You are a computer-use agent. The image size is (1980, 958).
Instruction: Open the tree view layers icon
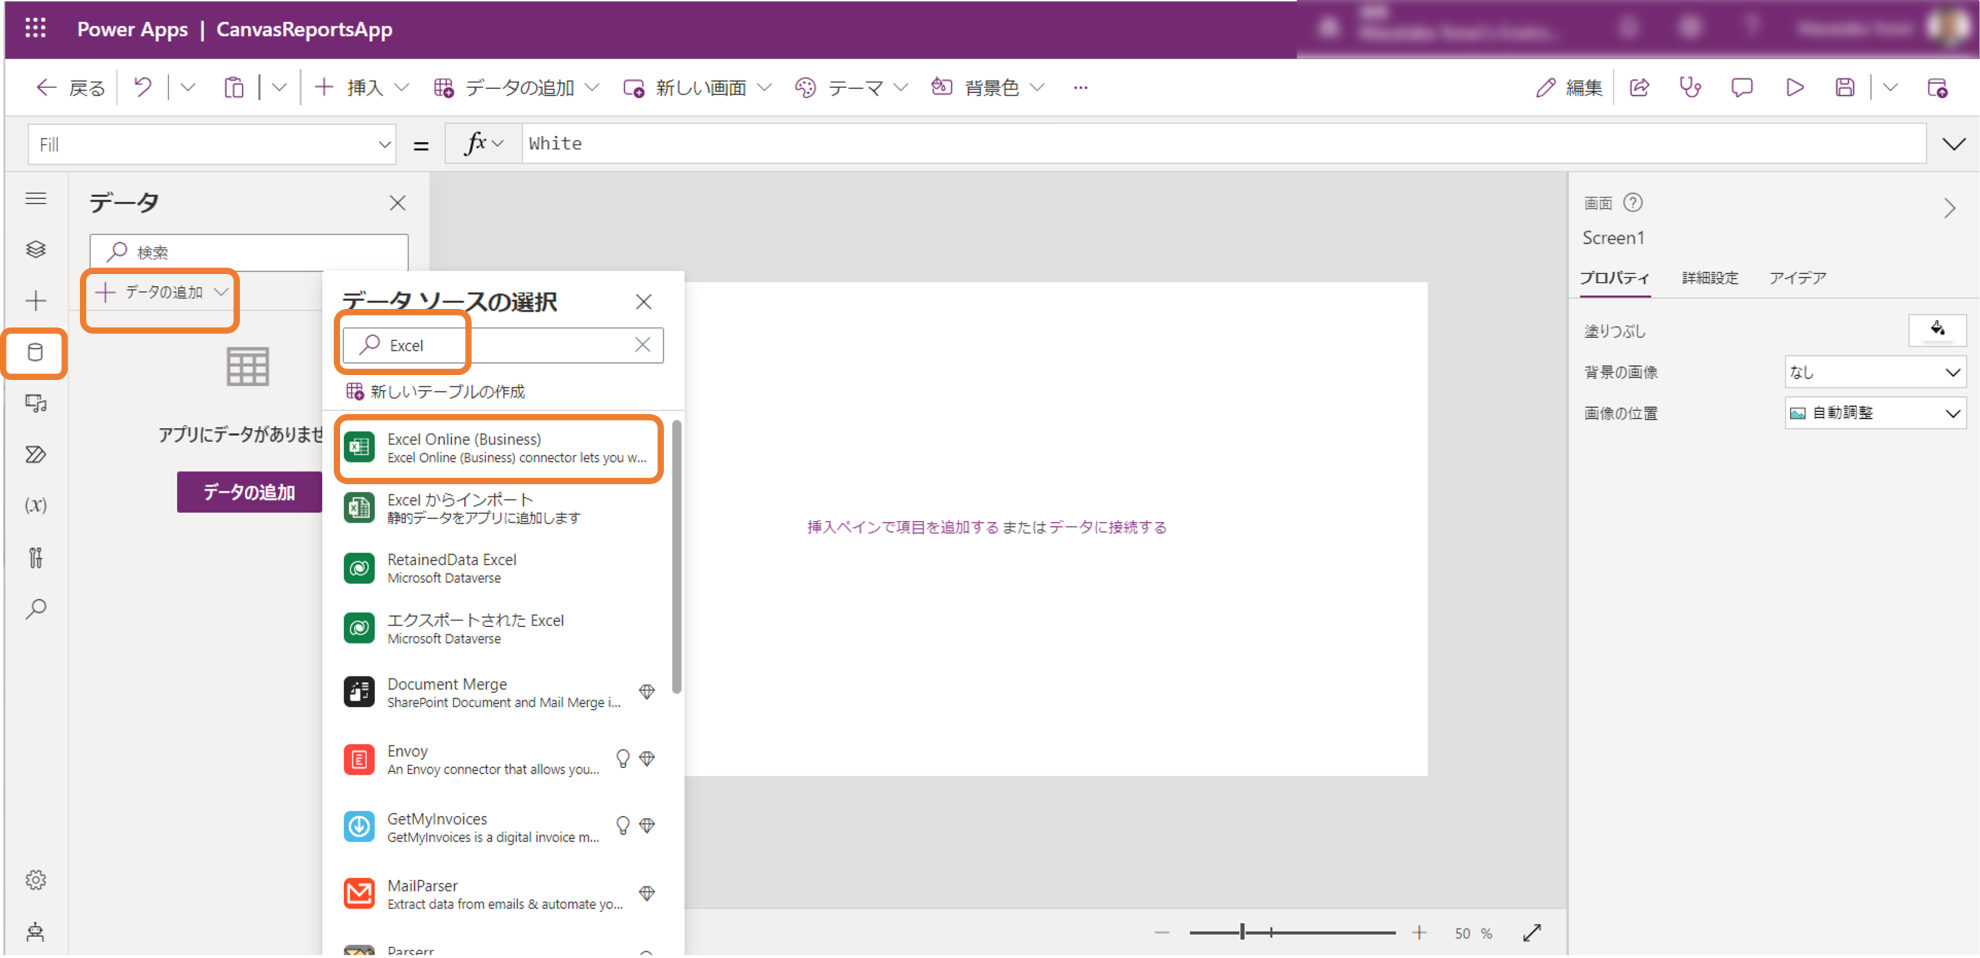pos(36,249)
